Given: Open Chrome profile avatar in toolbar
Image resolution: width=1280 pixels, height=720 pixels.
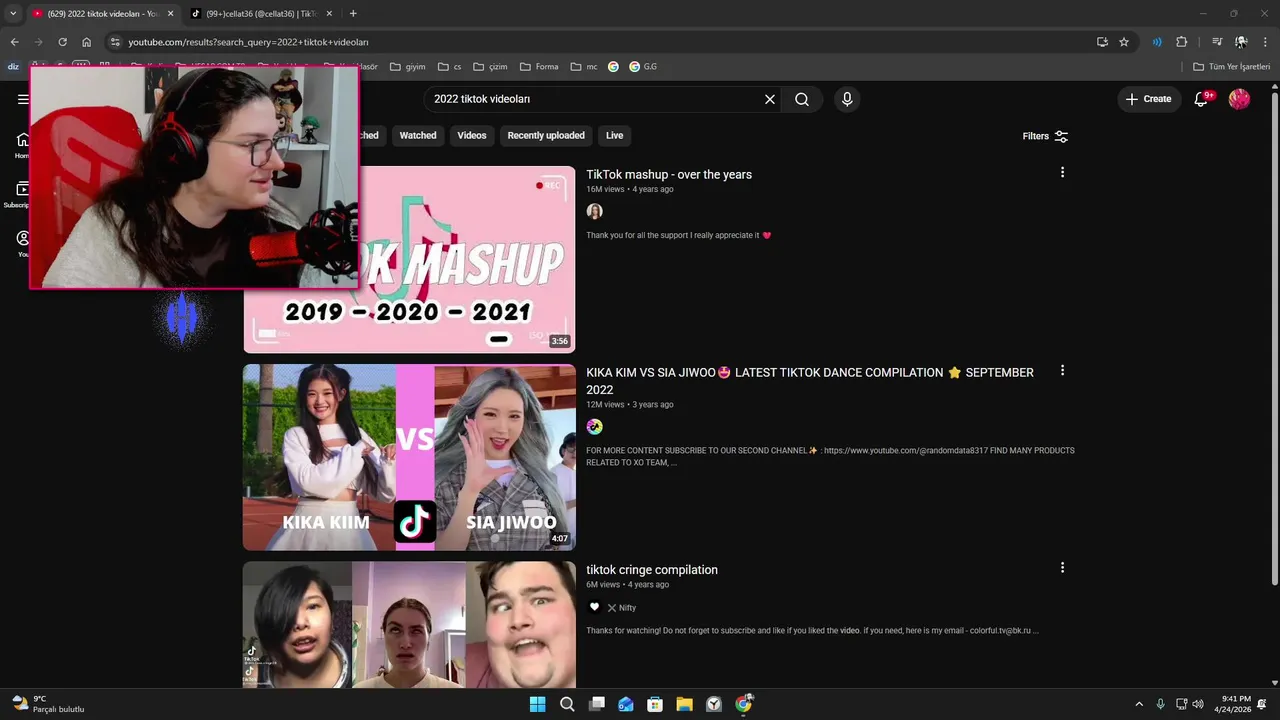Looking at the screenshot, I should coord(1240,42).
